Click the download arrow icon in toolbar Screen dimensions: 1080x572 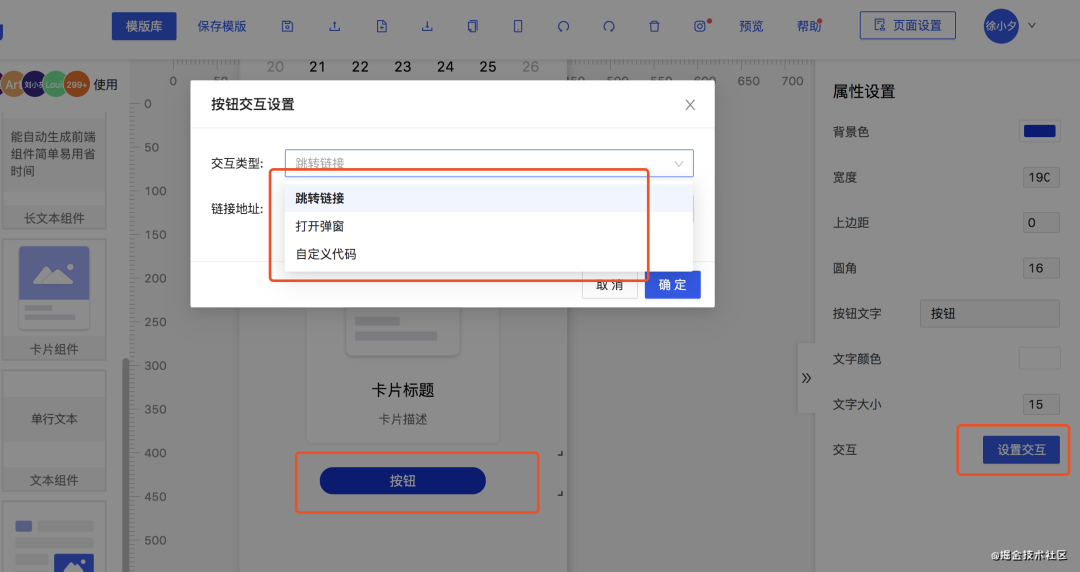point(427,26)
